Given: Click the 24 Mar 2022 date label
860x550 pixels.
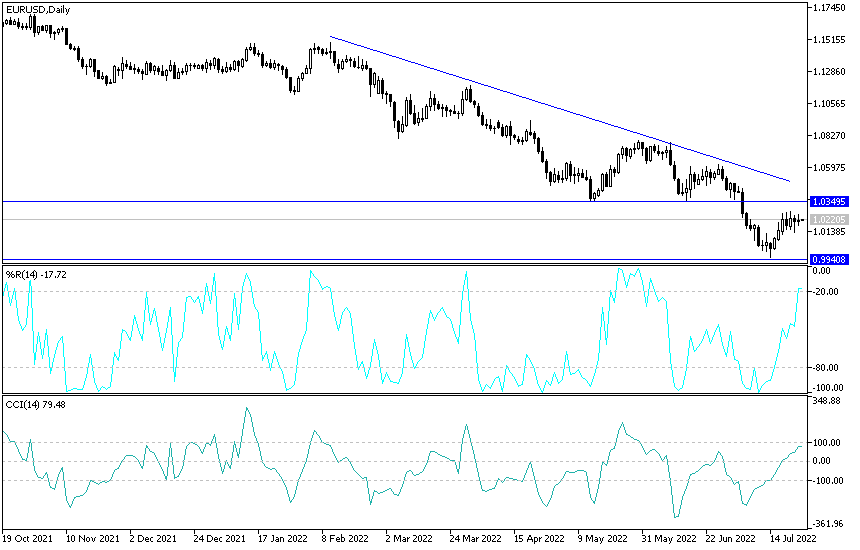Looking at the screenshot, I should coord(475,538).
